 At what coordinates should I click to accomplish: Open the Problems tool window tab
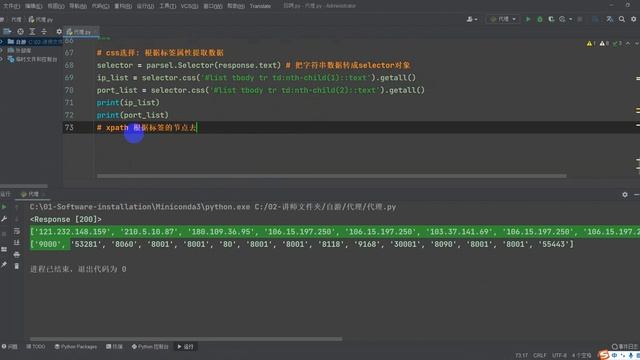10,347
